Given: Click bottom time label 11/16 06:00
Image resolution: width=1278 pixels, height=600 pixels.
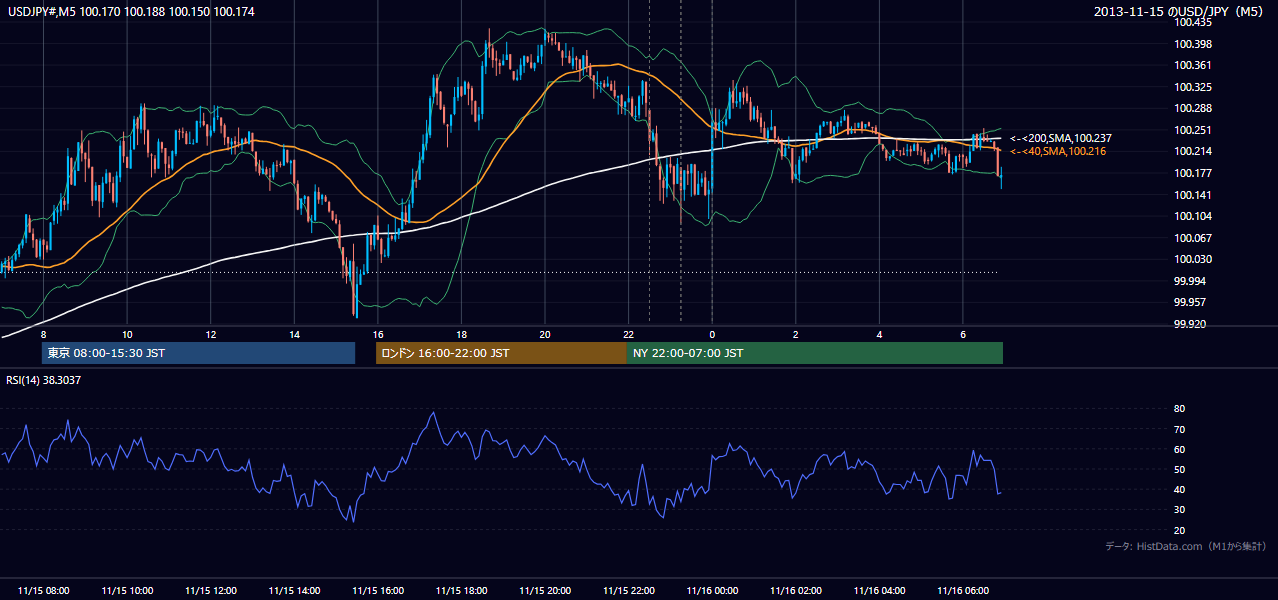Looking at the screenshot, I should click(x=962, y=591).
